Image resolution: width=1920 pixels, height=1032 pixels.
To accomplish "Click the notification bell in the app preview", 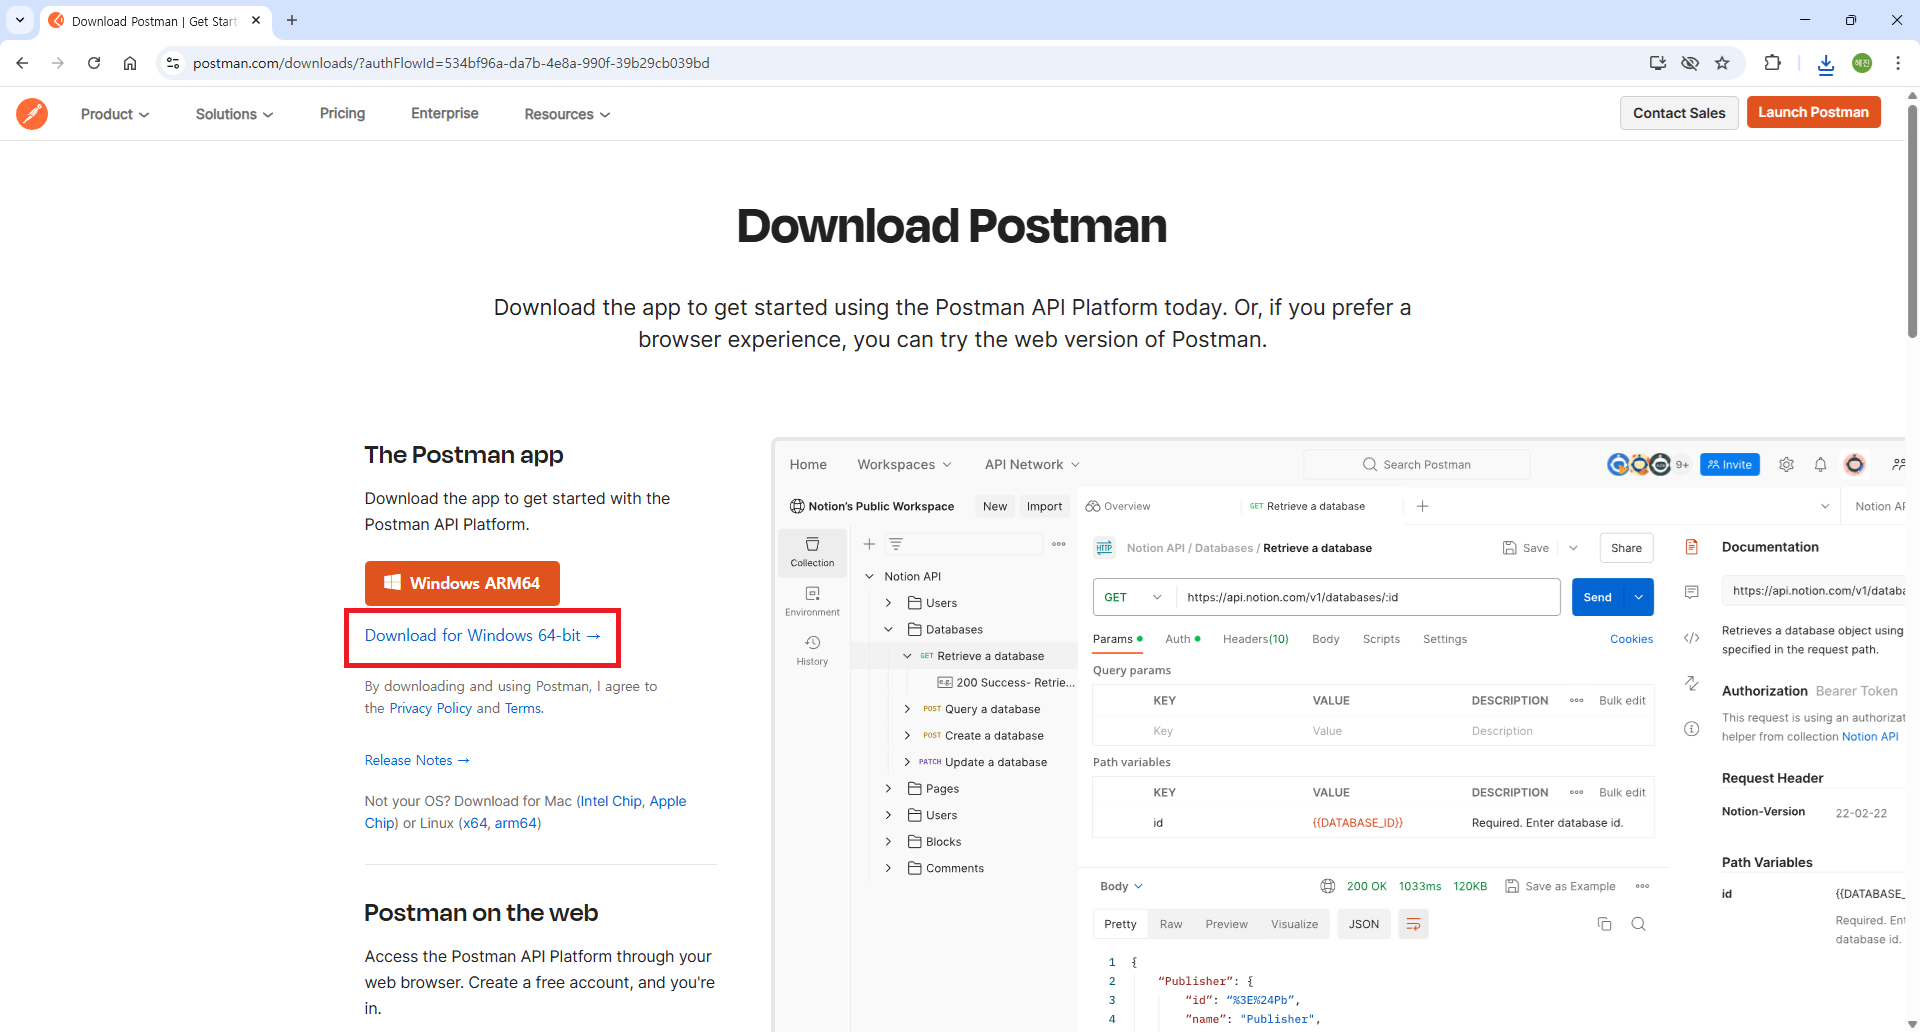I will [1820, 464].
